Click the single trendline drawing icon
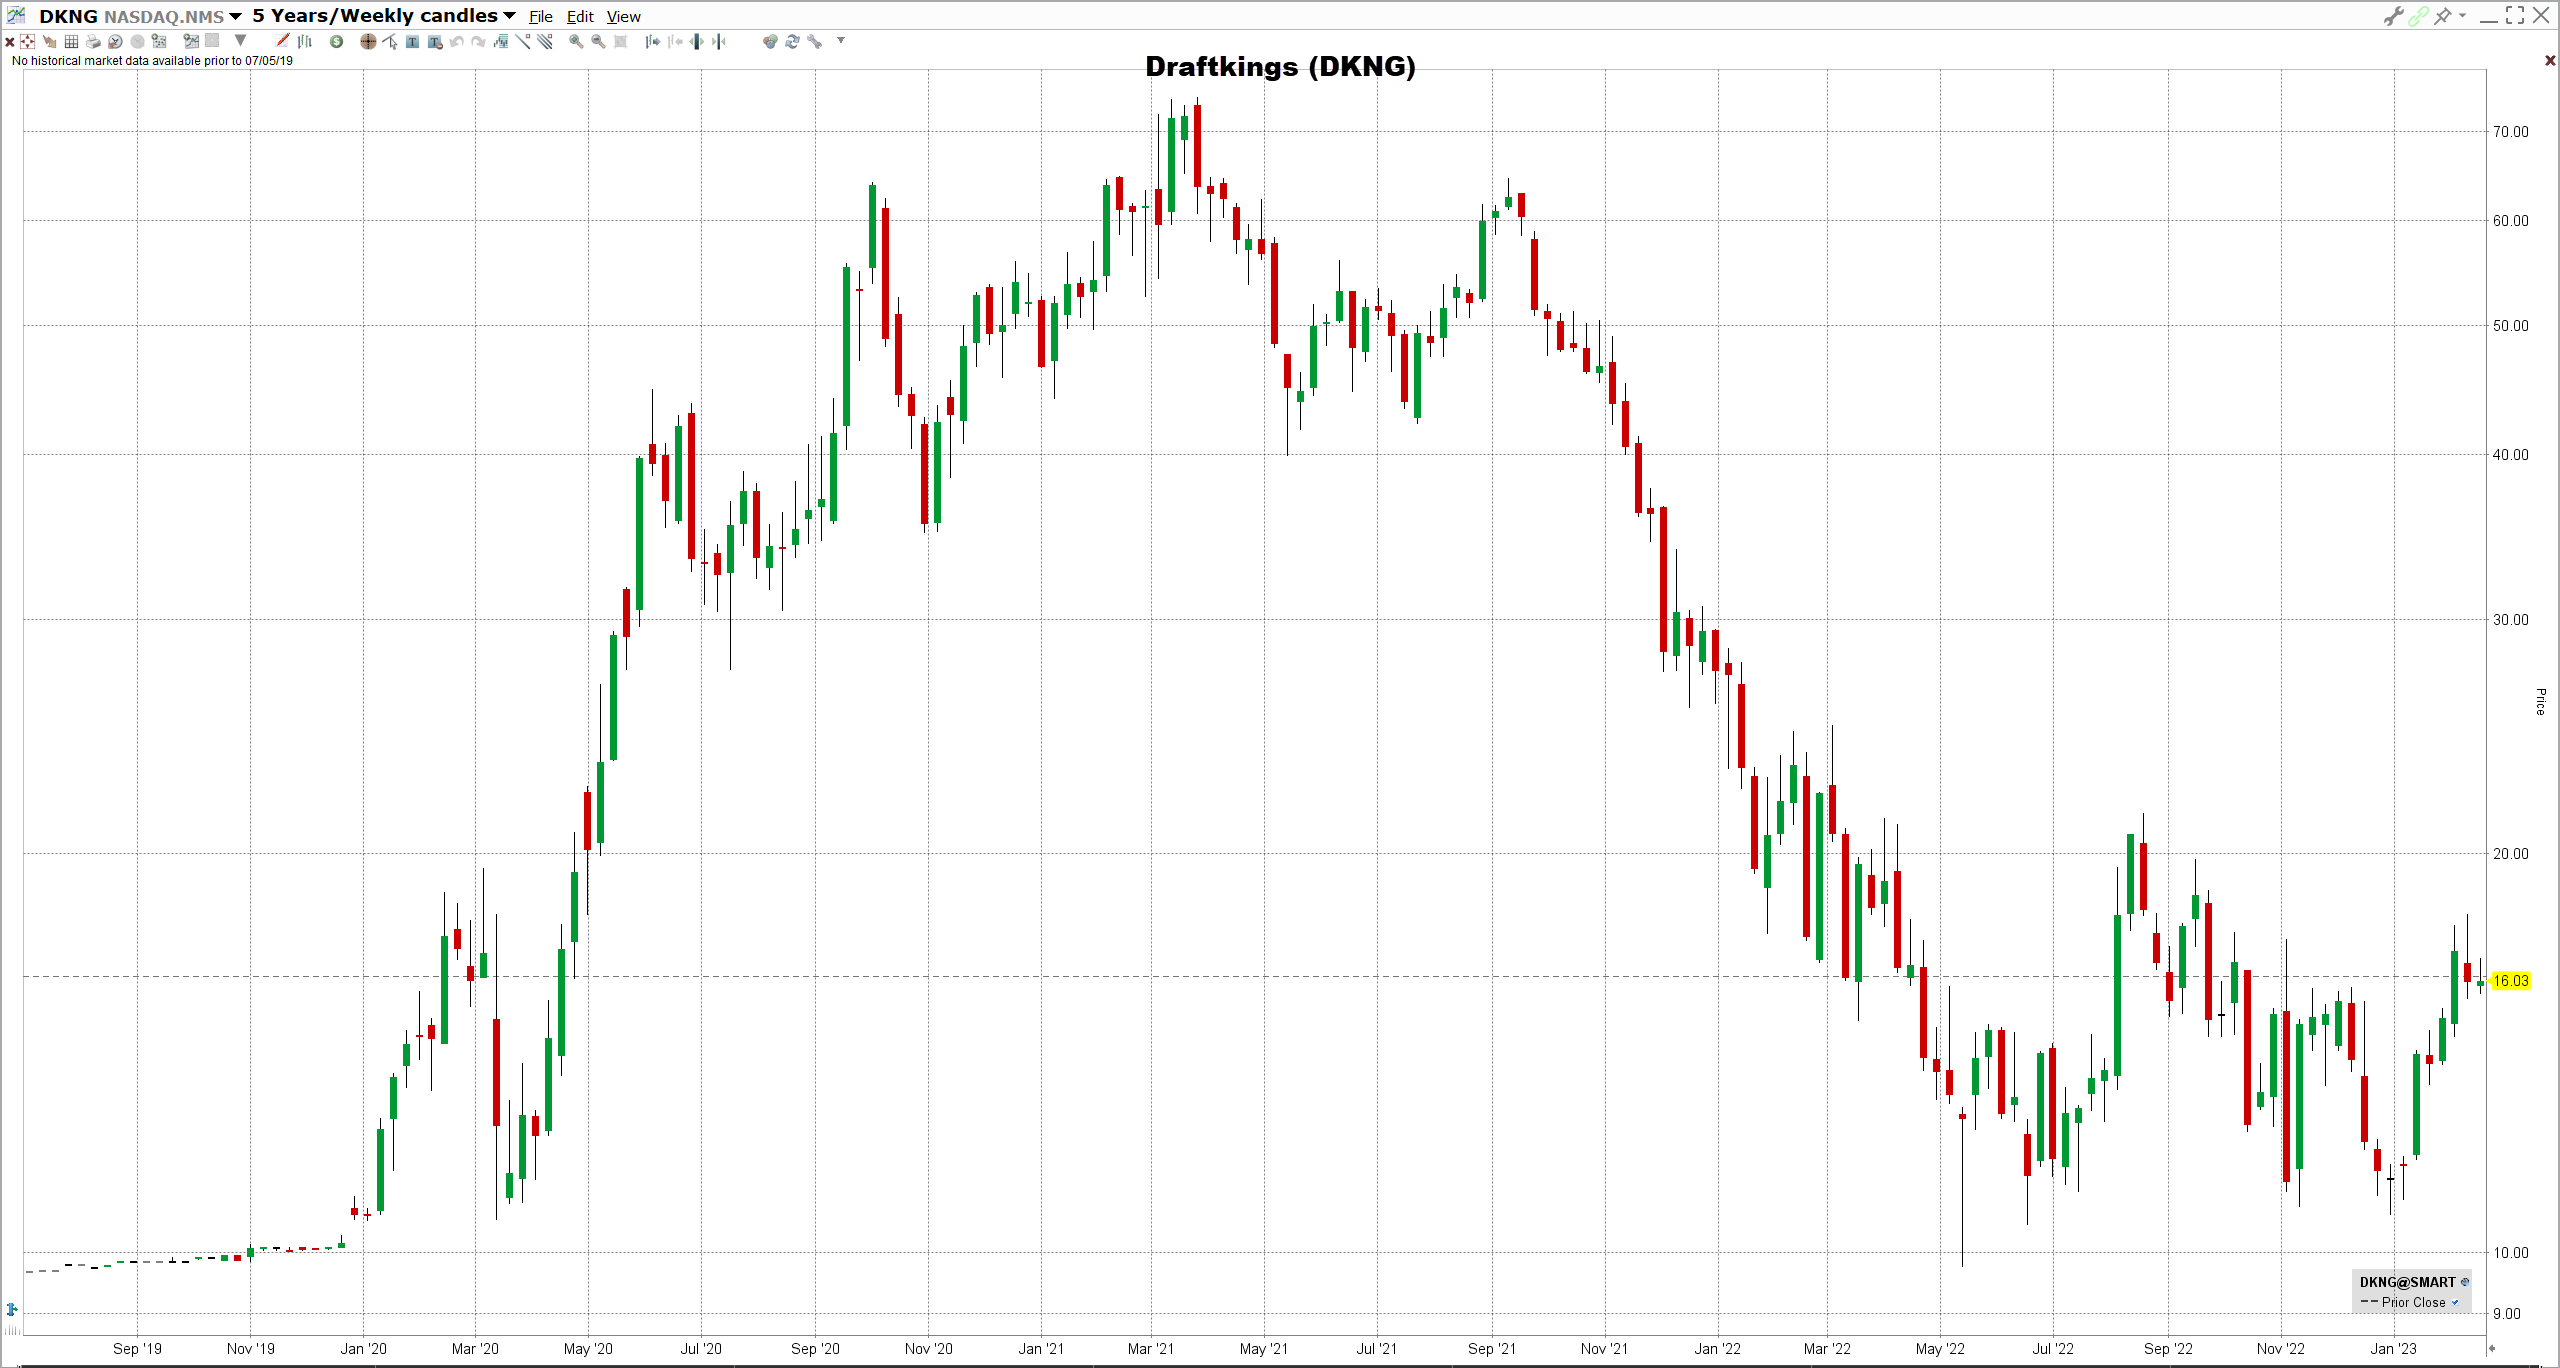The image size is (2560, 1368). pyautogui.click(x=523, y=41)
